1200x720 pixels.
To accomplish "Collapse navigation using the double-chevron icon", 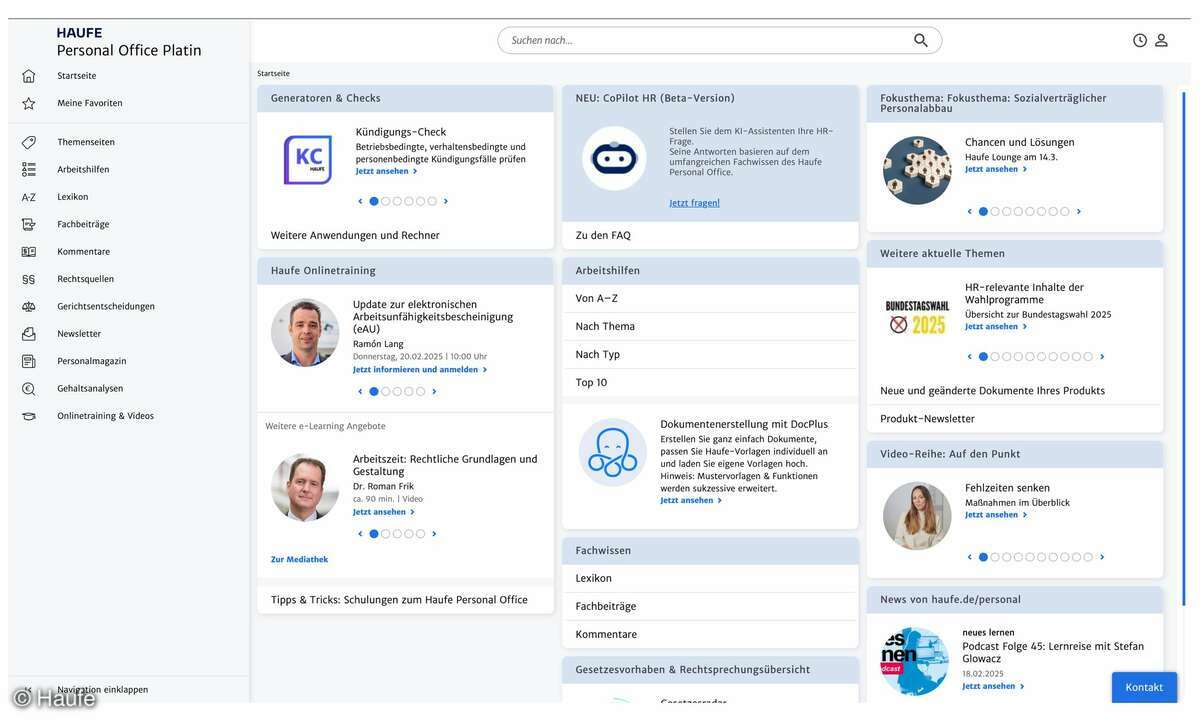I will pos(28,690).
